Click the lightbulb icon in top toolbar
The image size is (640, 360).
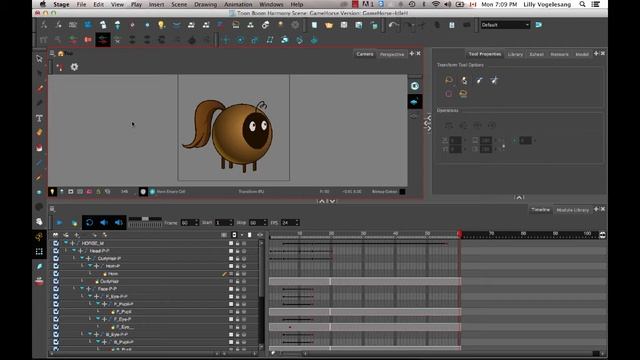162,25
